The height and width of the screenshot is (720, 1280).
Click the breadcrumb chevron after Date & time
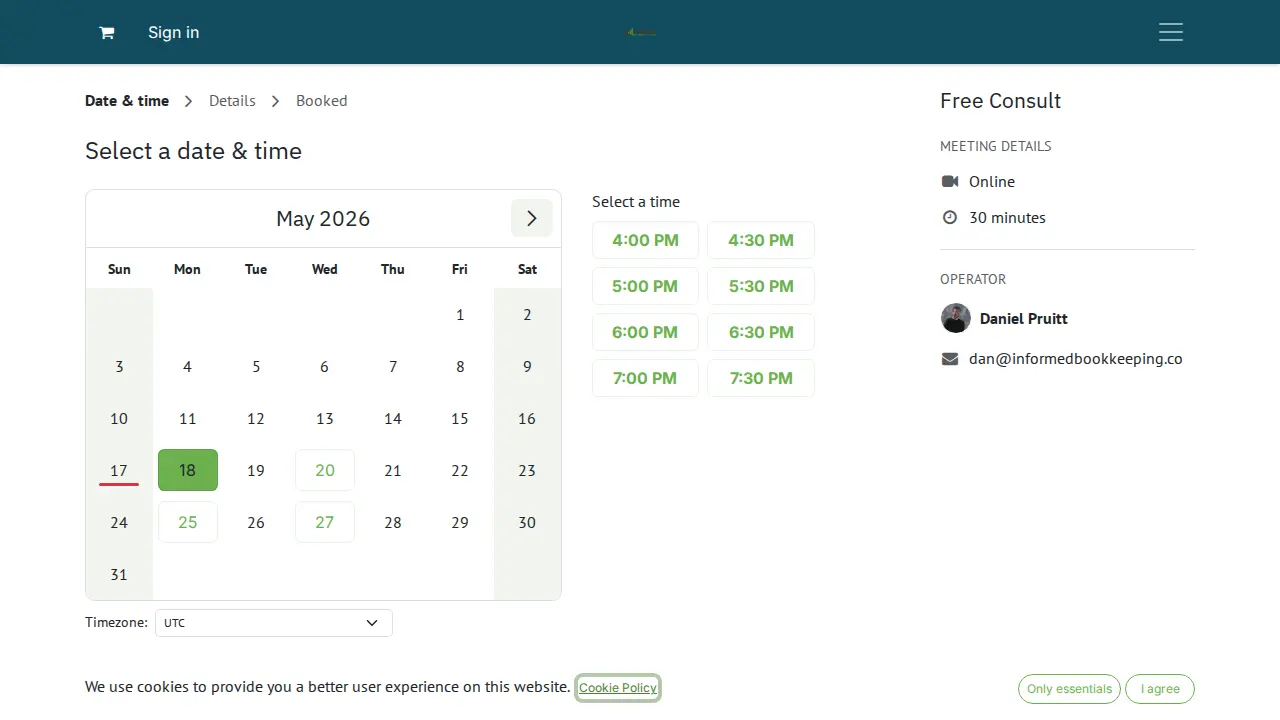point(188,101)
